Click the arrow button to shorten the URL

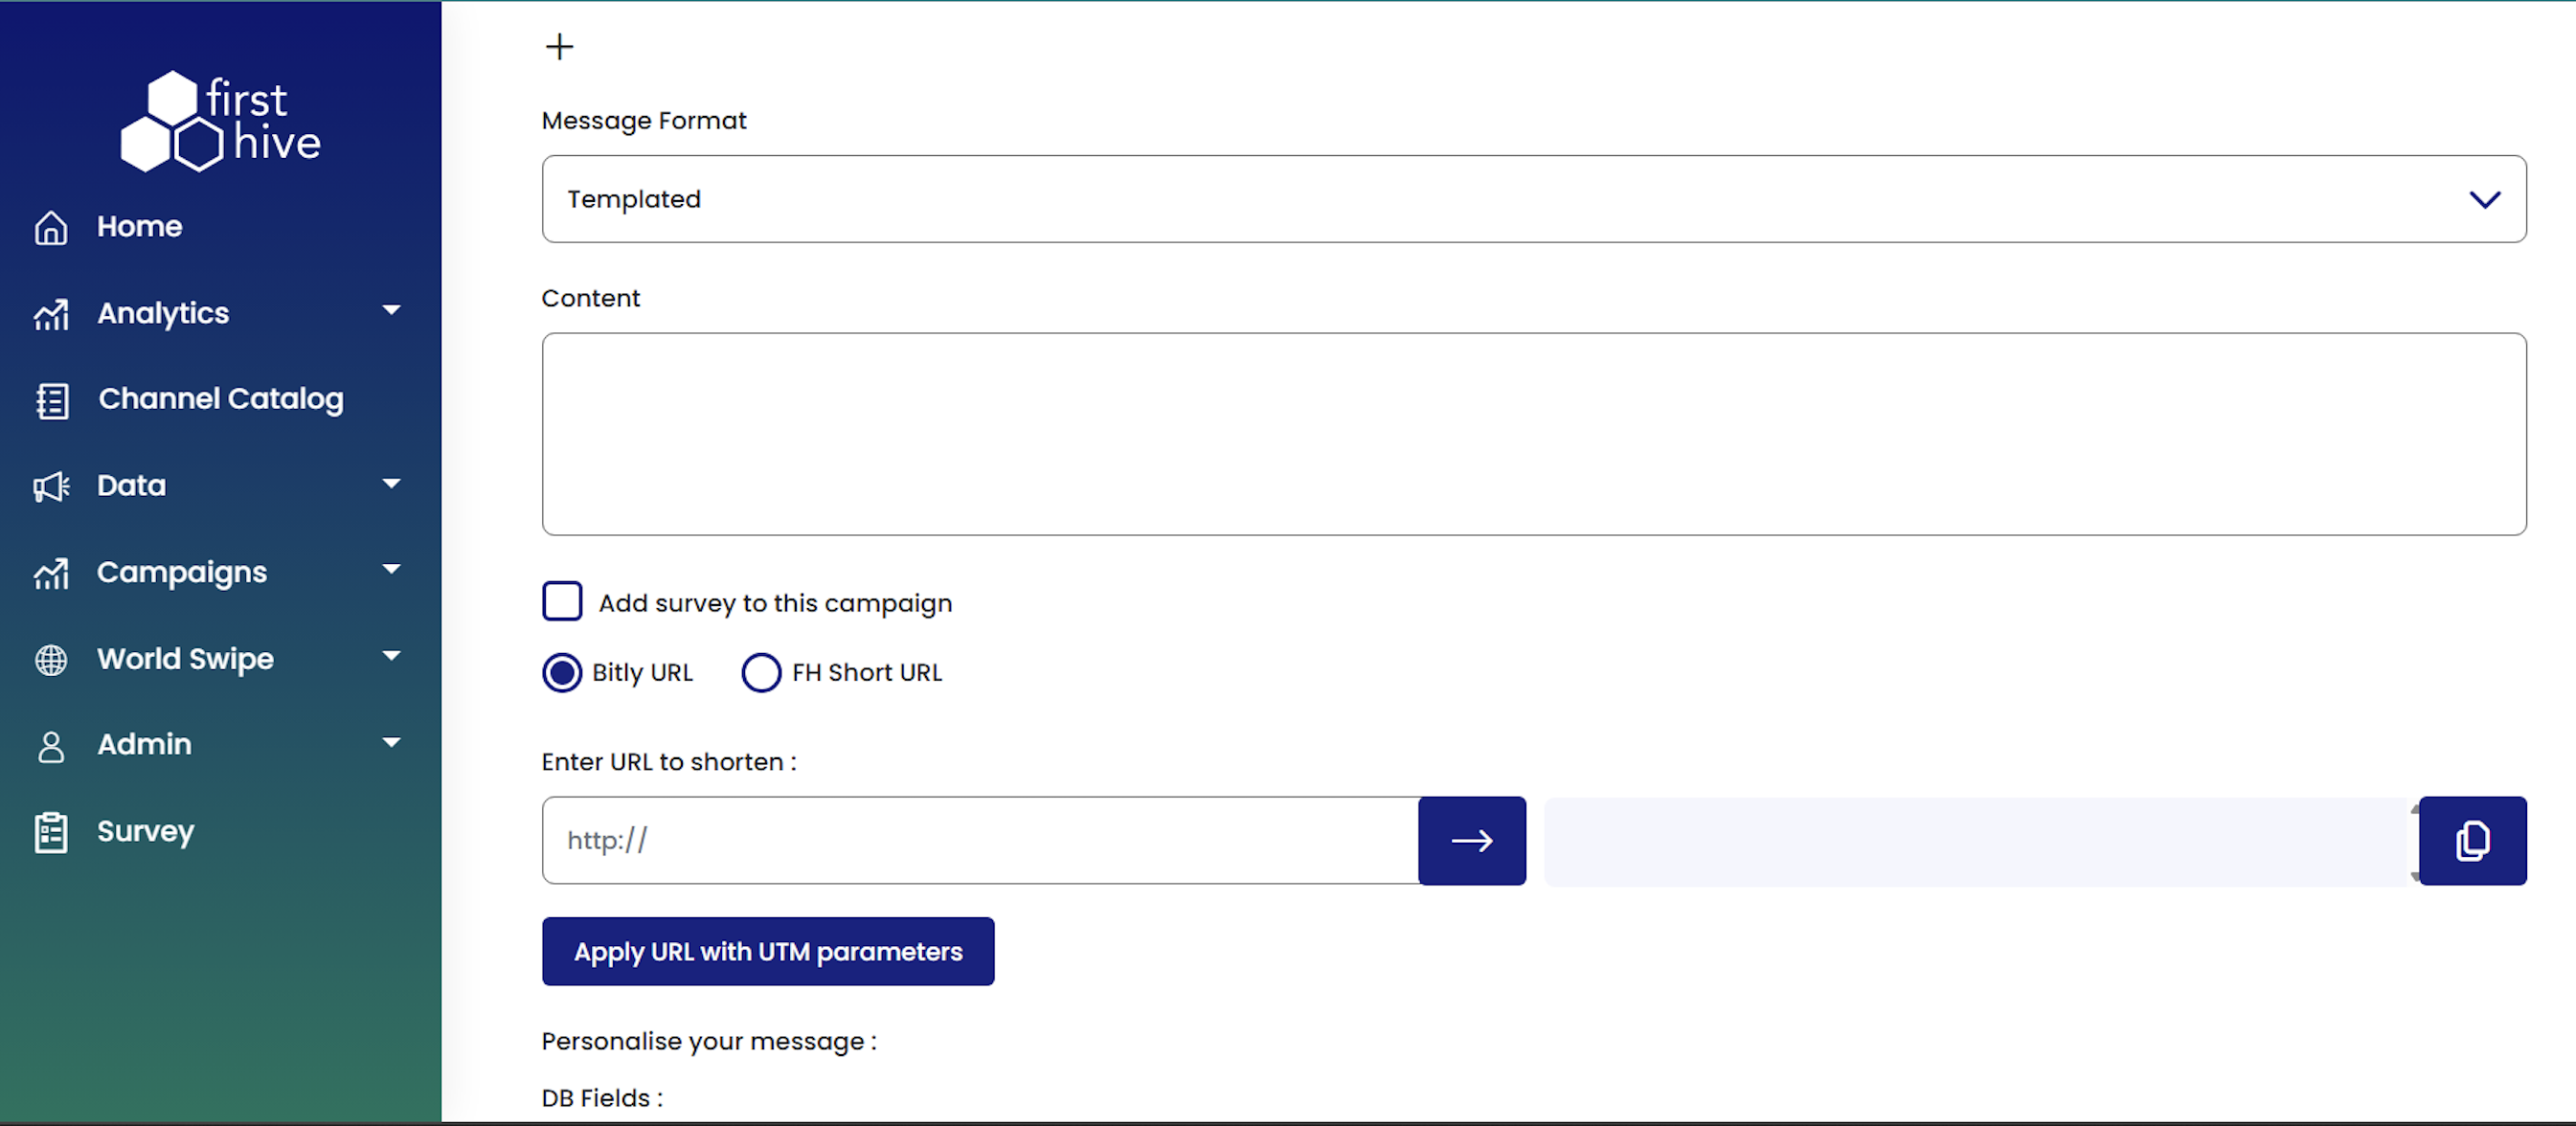coord(1472,841)
